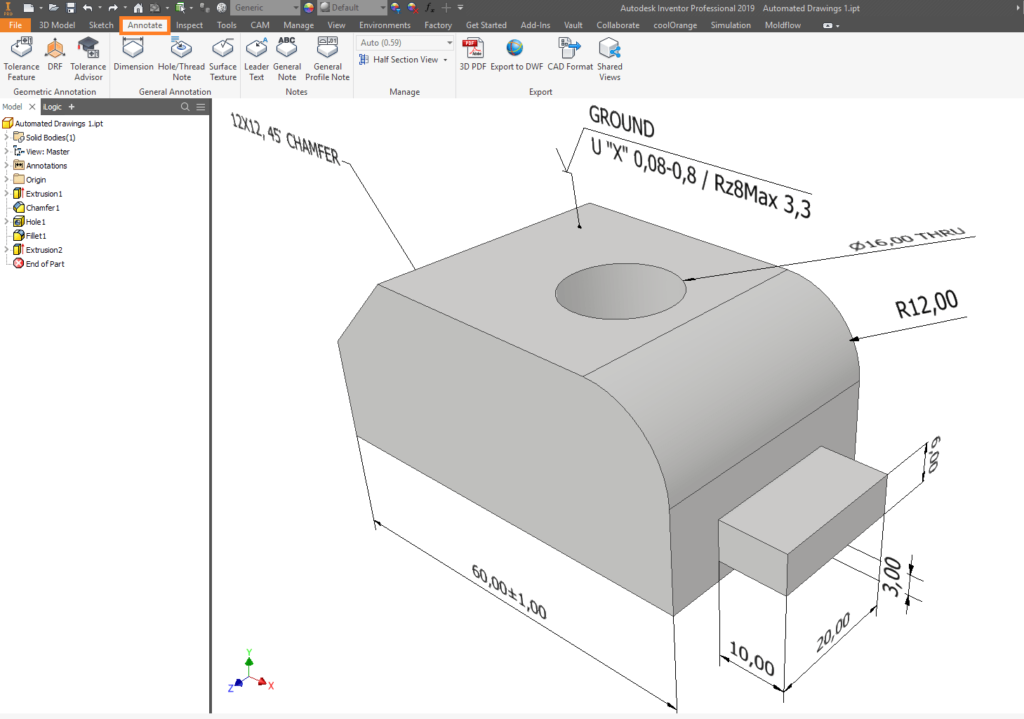Image resolution: width=1024 pixels, height=719 pixels.
Task: Add a Leader Text note
Action: point(256,59)
